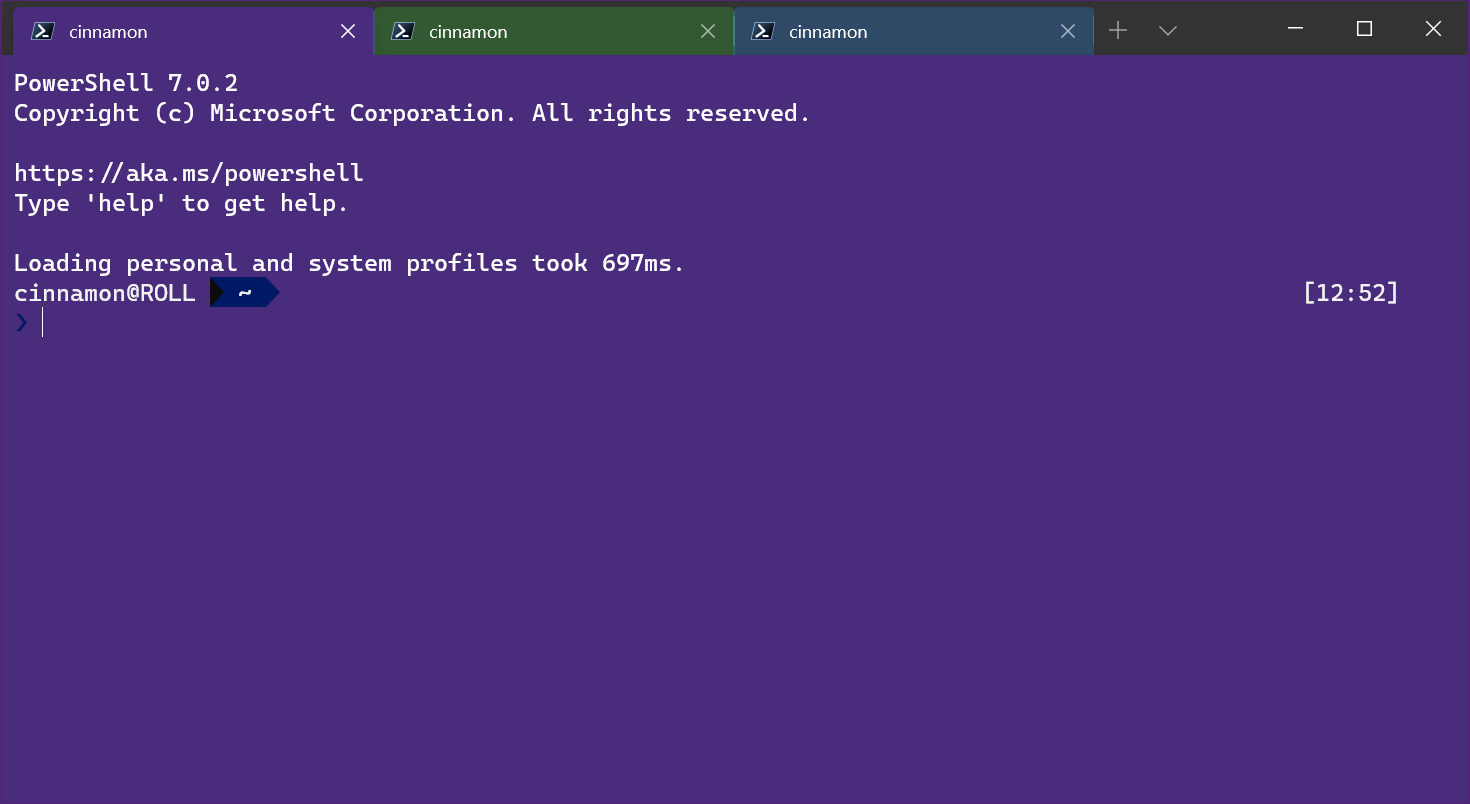1470x804 pixels.
Task: Click the terminal output area showing PowerShell version
Action: (125, 82)
